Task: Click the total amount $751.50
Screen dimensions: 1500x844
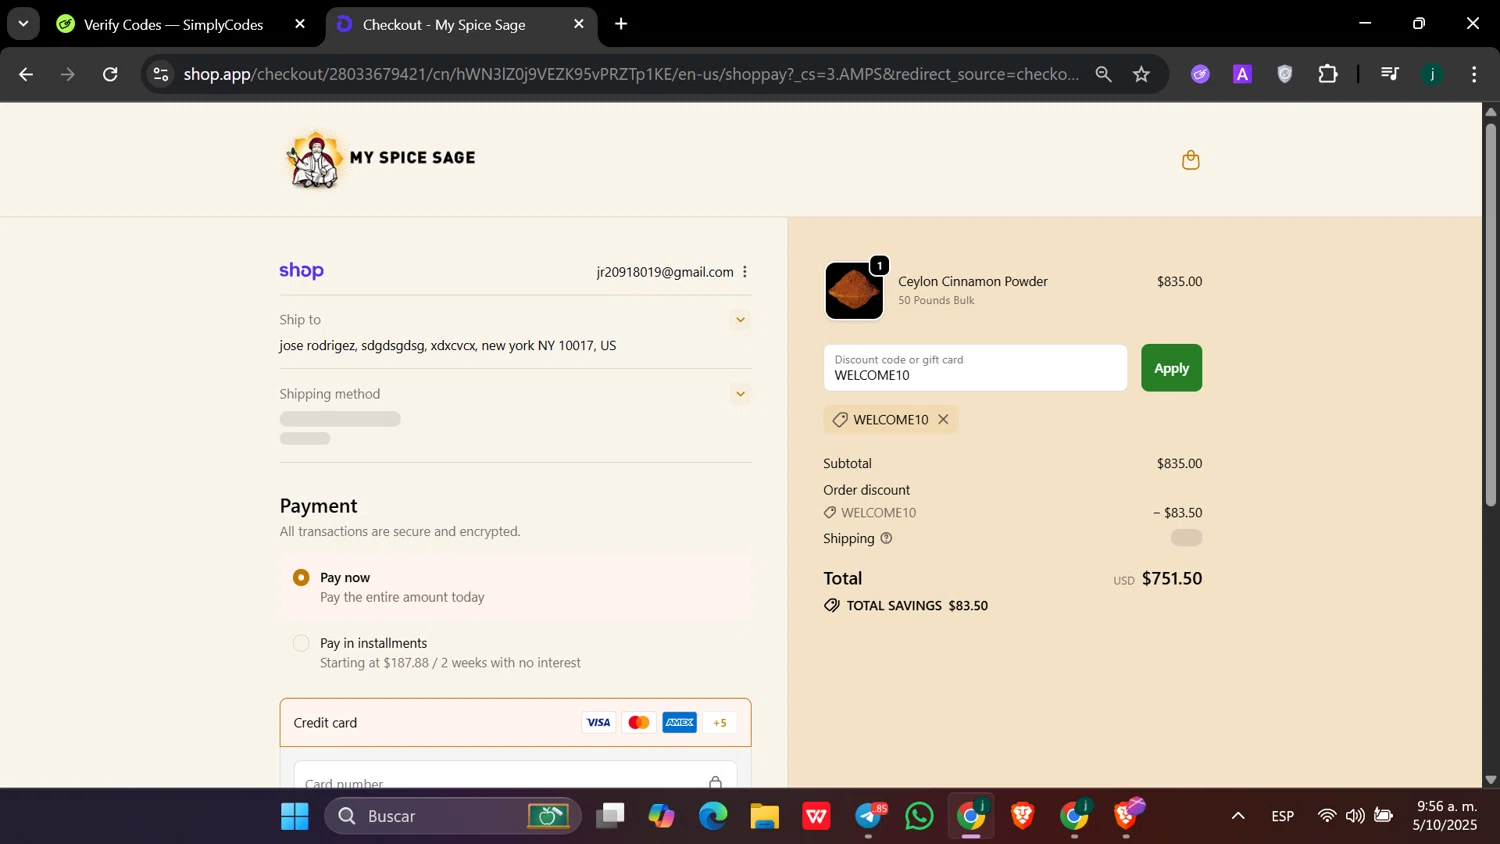Action: pyautogui.click(x=1171, y=579)
